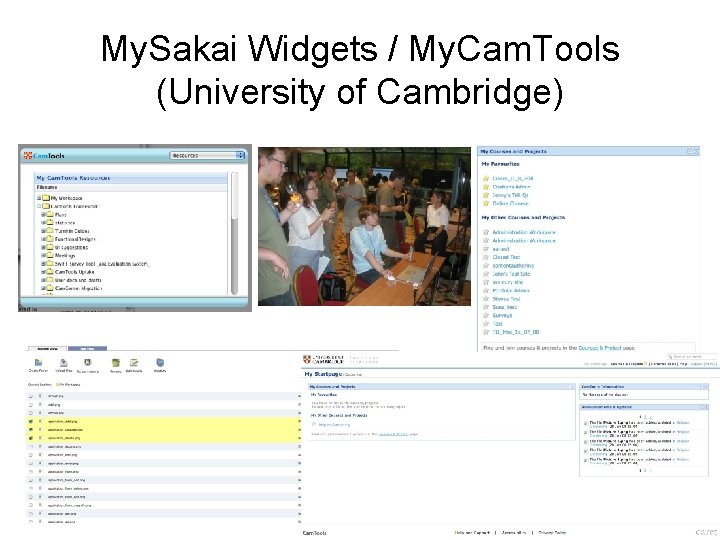Open the Database Admin link
Image resolution: width=720 pixels, height=540 pixels.
pyautogui.click(x=511, y=187)
